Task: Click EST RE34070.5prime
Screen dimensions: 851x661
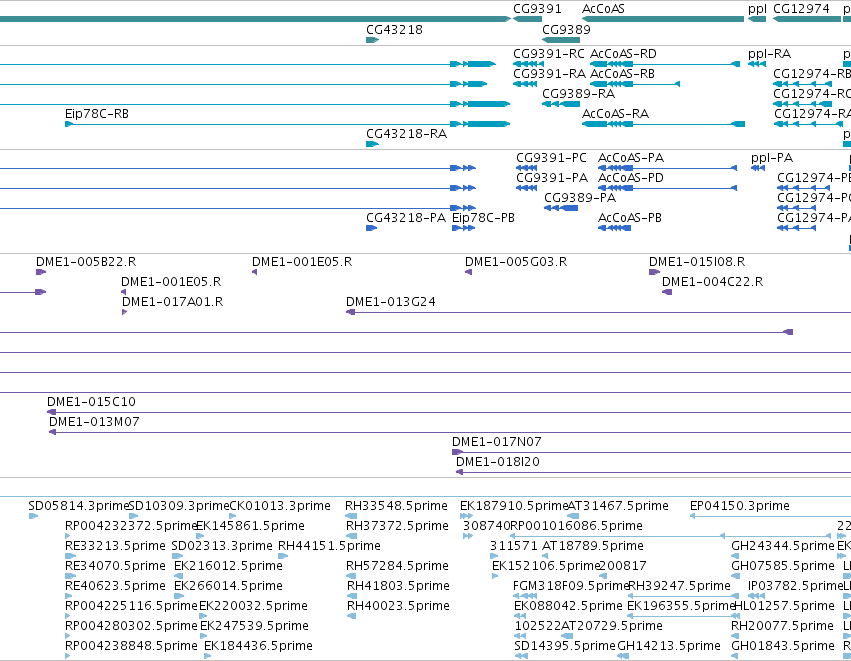Action: coord(115,566)
